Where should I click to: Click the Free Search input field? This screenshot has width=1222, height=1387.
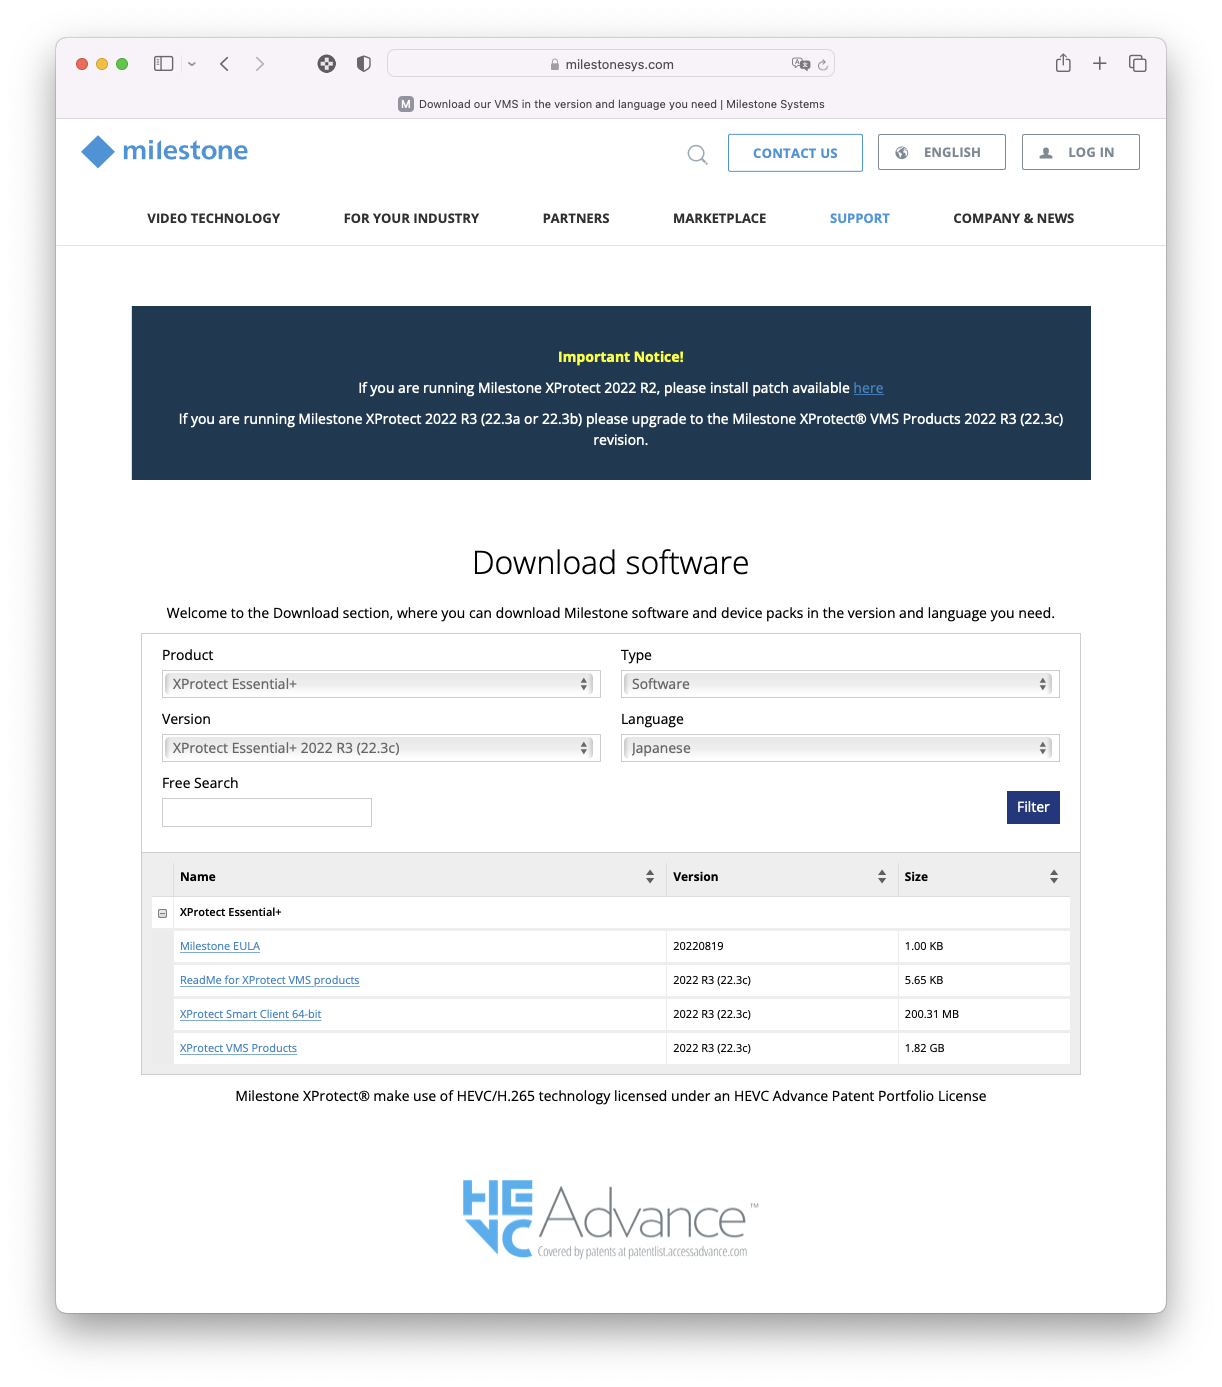[267, 812]
